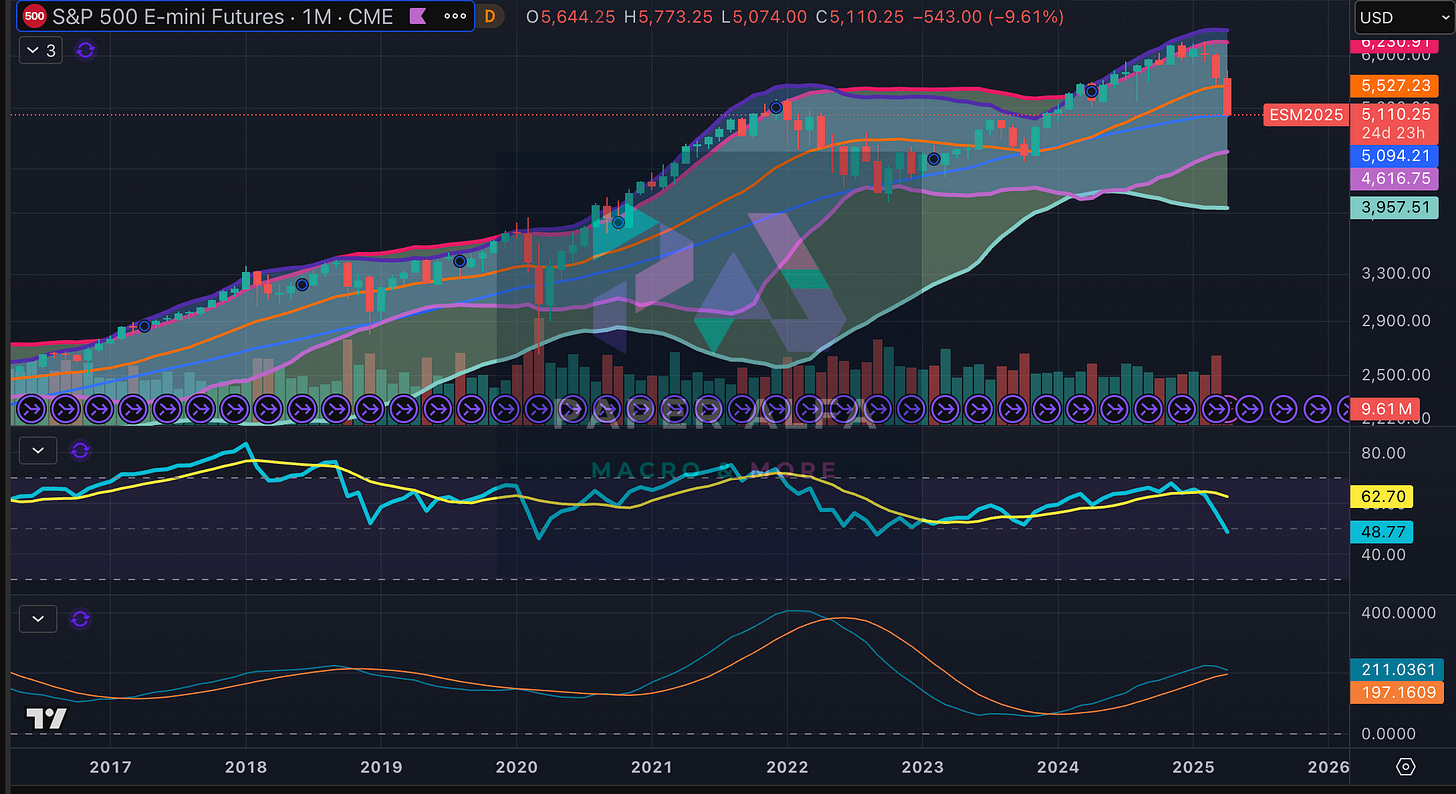Viewport: 1456px width, 794px height.
Task: Click the 2018 label on time axis
Action: click(x=246, y=767)
